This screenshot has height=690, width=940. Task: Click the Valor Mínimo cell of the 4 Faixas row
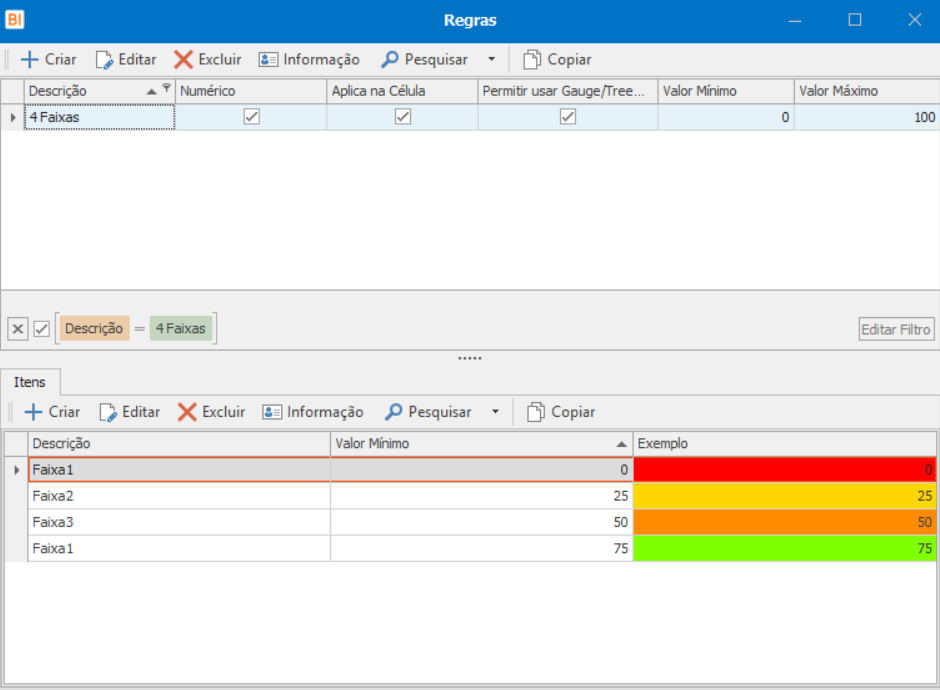[726, 117]
